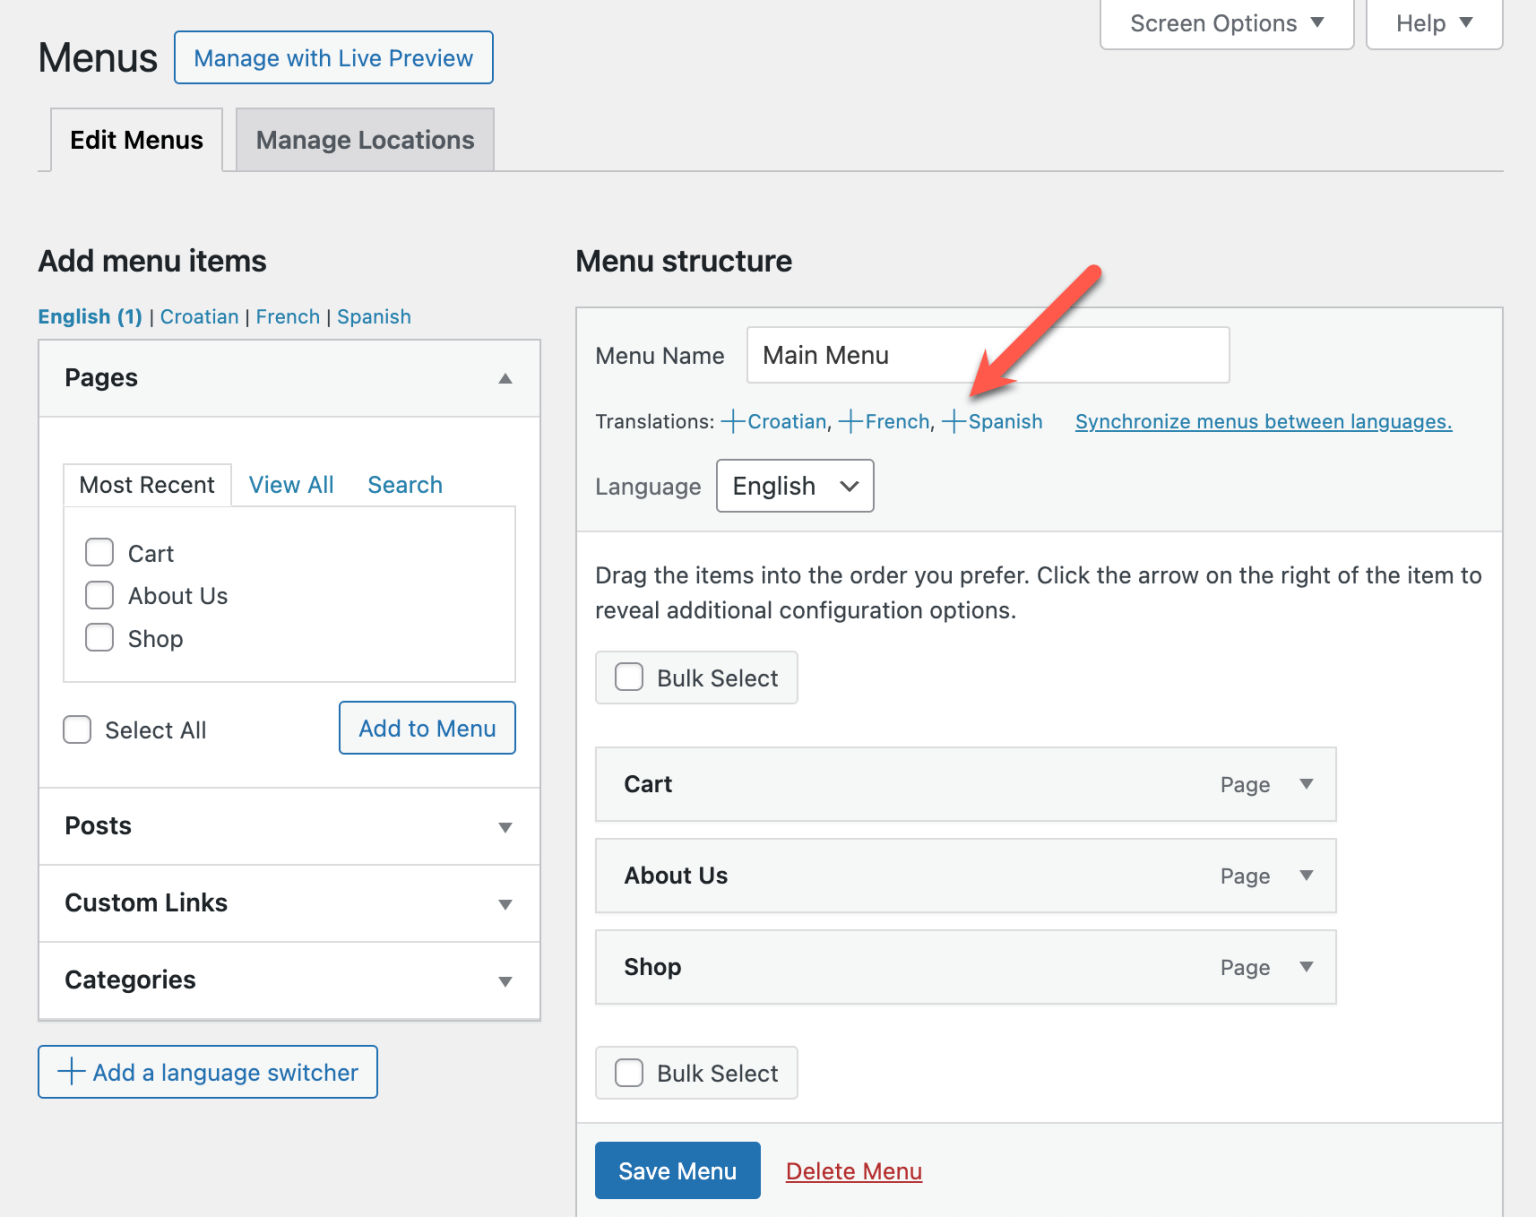Click the Save Menu button
The height and width of the screenshot is (1217, 1536).
(677, 1170)
